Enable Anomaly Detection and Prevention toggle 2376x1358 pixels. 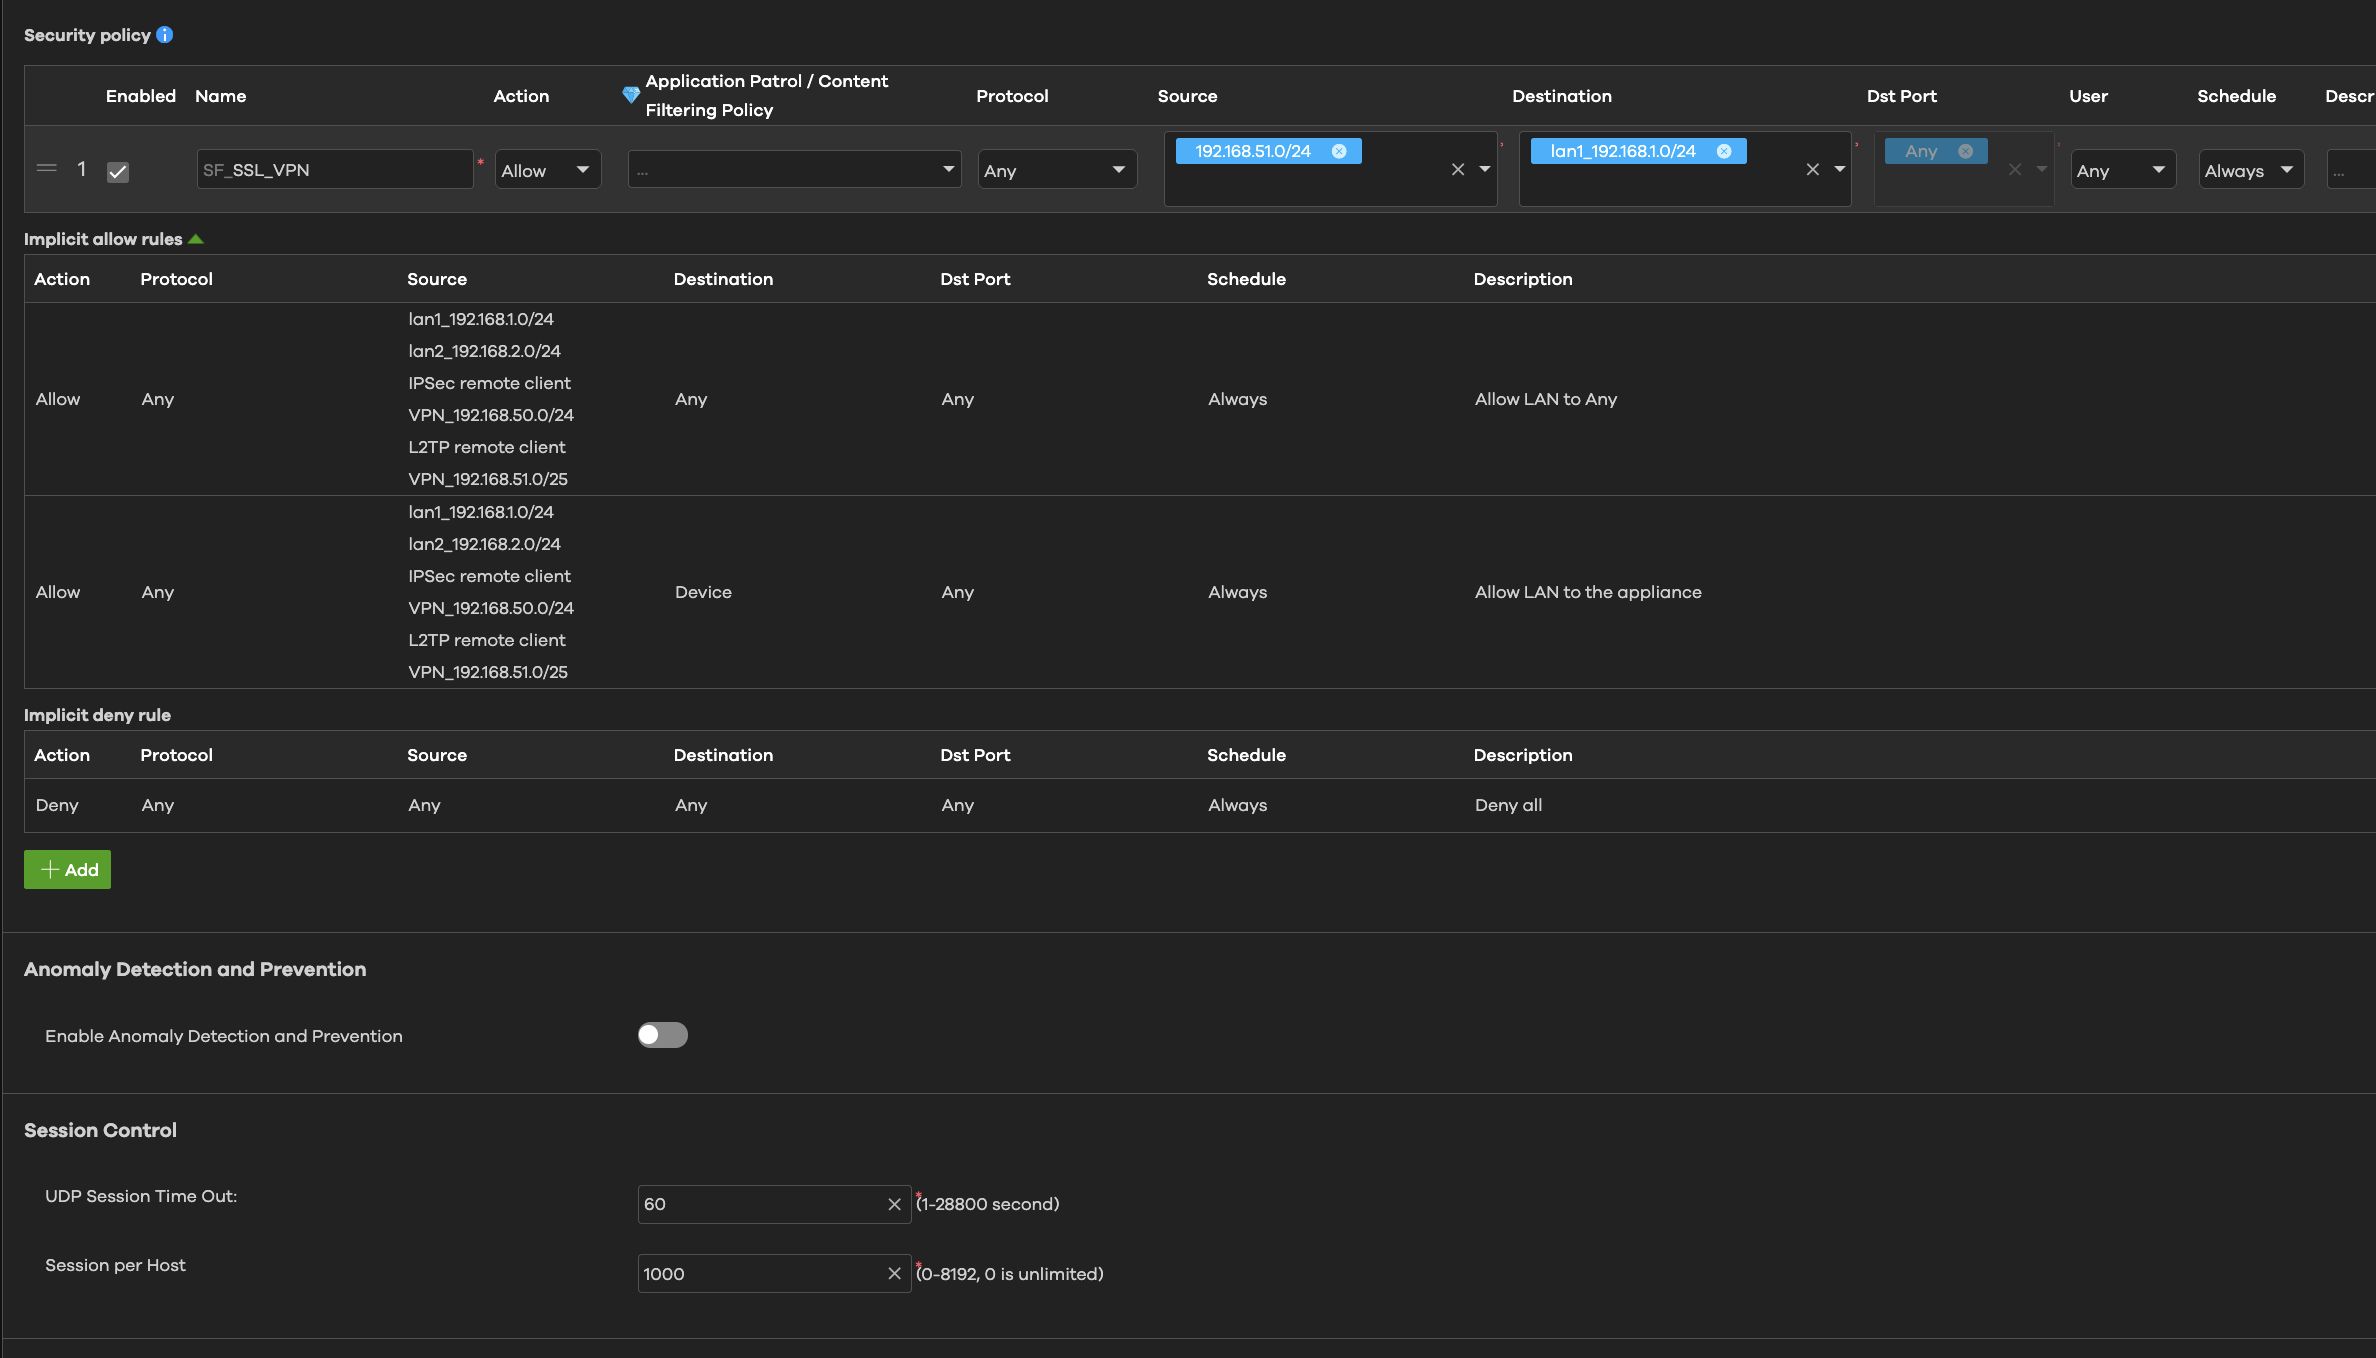(662, 1035)
